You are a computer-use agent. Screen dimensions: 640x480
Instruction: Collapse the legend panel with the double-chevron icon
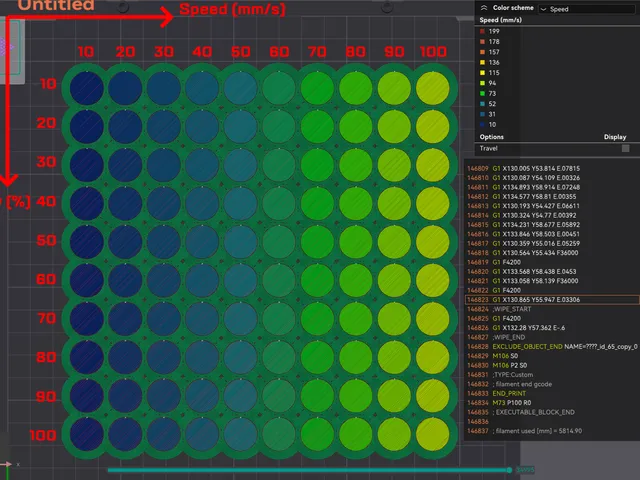tap(484, 8)
